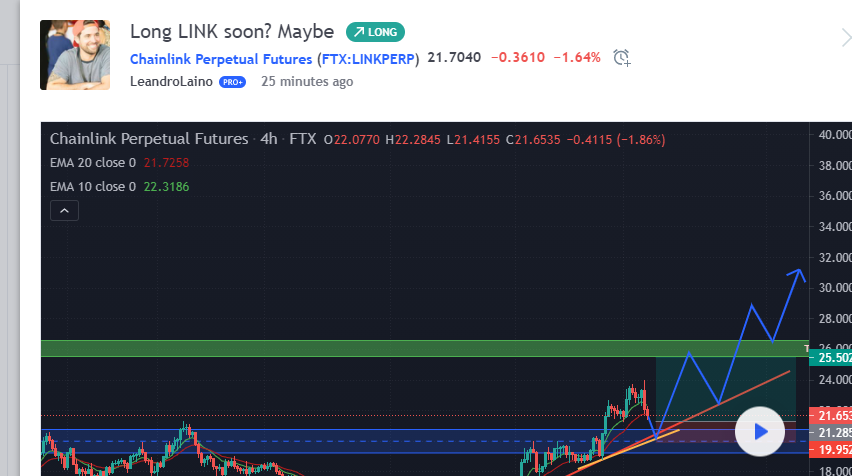Open the idea titled Long LINK soon? Maybe

[232, 32]
